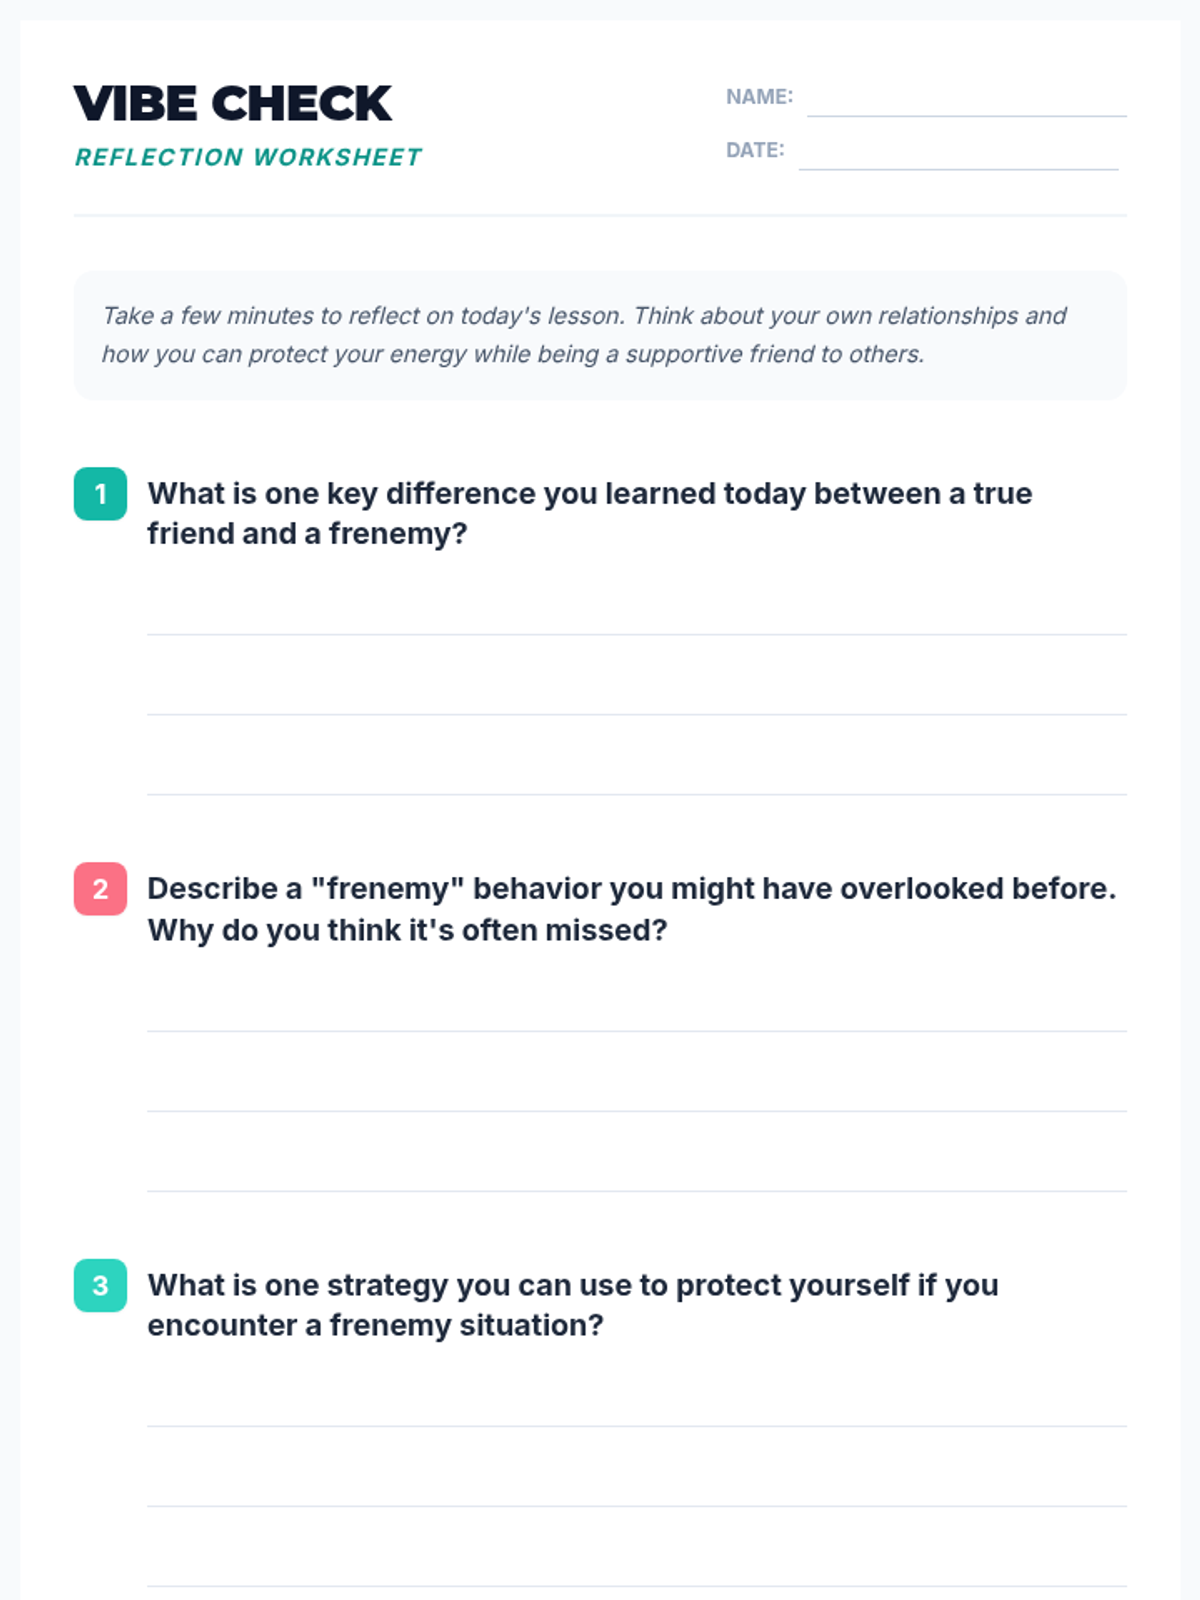Click question 1 text about true friend

click(x=590, y=513)
